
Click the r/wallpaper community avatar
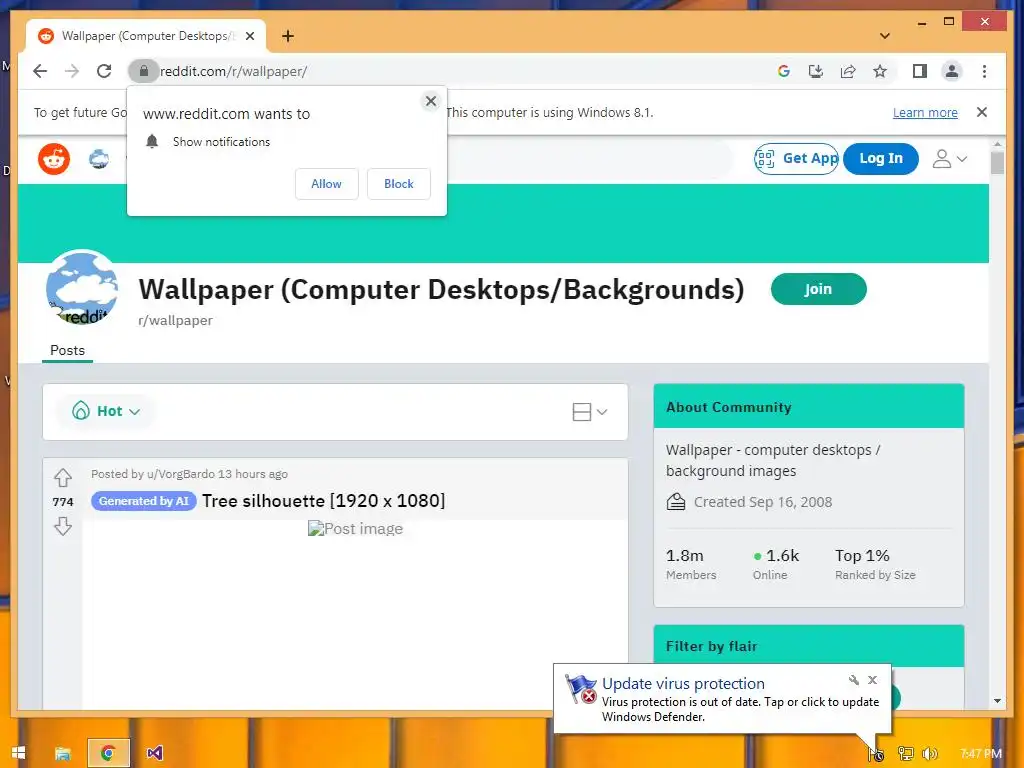point(82,287)
